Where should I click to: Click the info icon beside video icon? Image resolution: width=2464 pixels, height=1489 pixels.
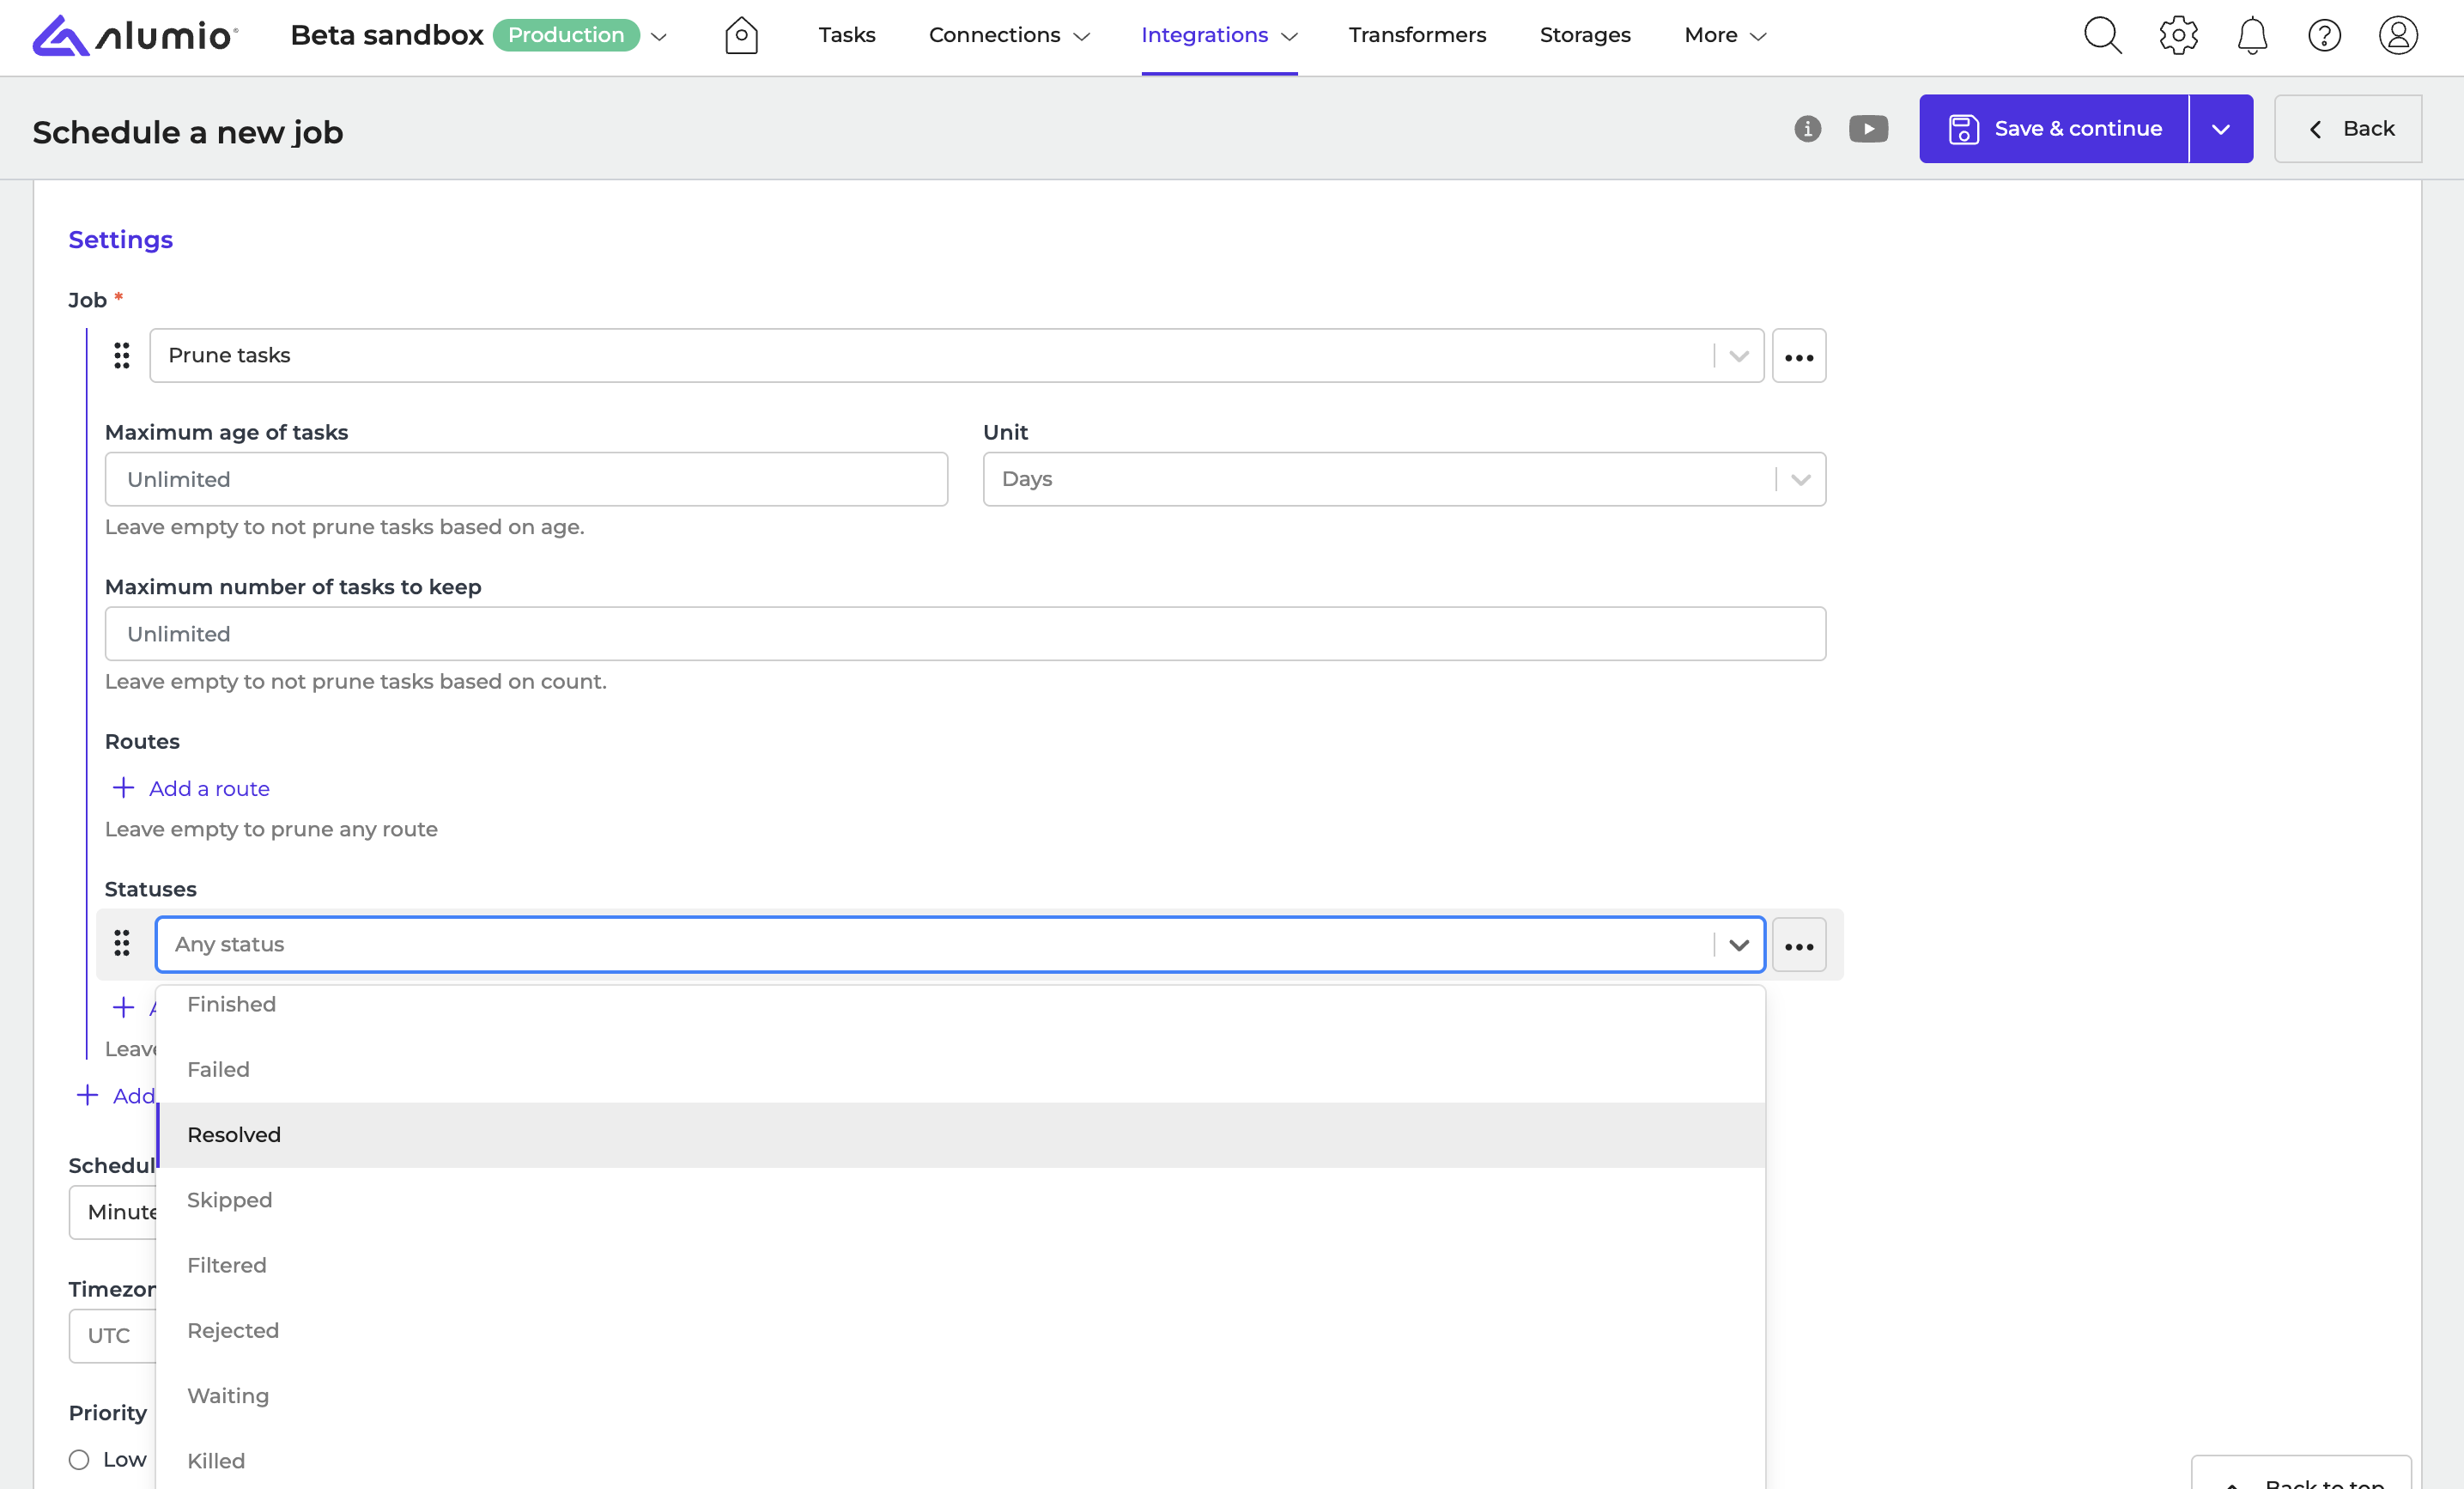click(1807, 129)
